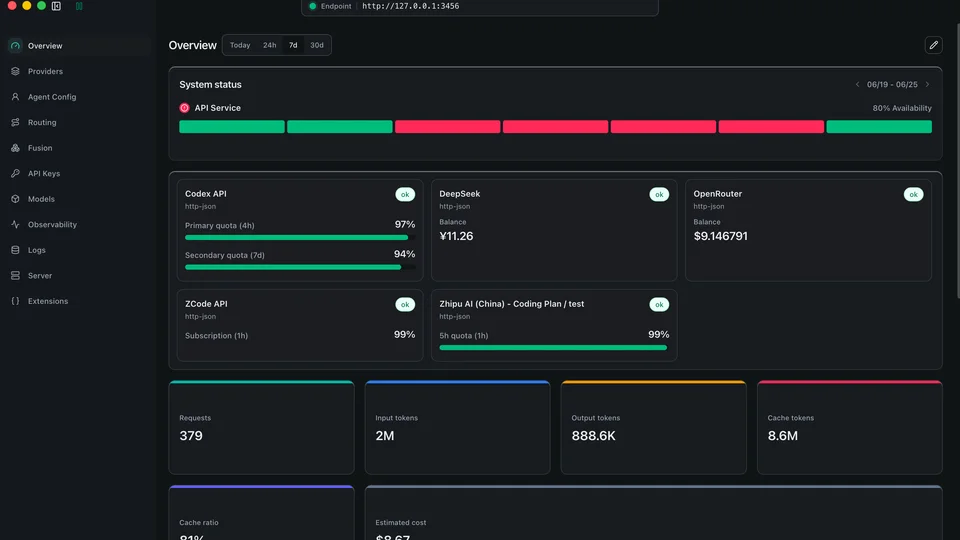Open the Observability page
Image resolution: width=960 pixels, height=540 pixels.
pos(78,225)
